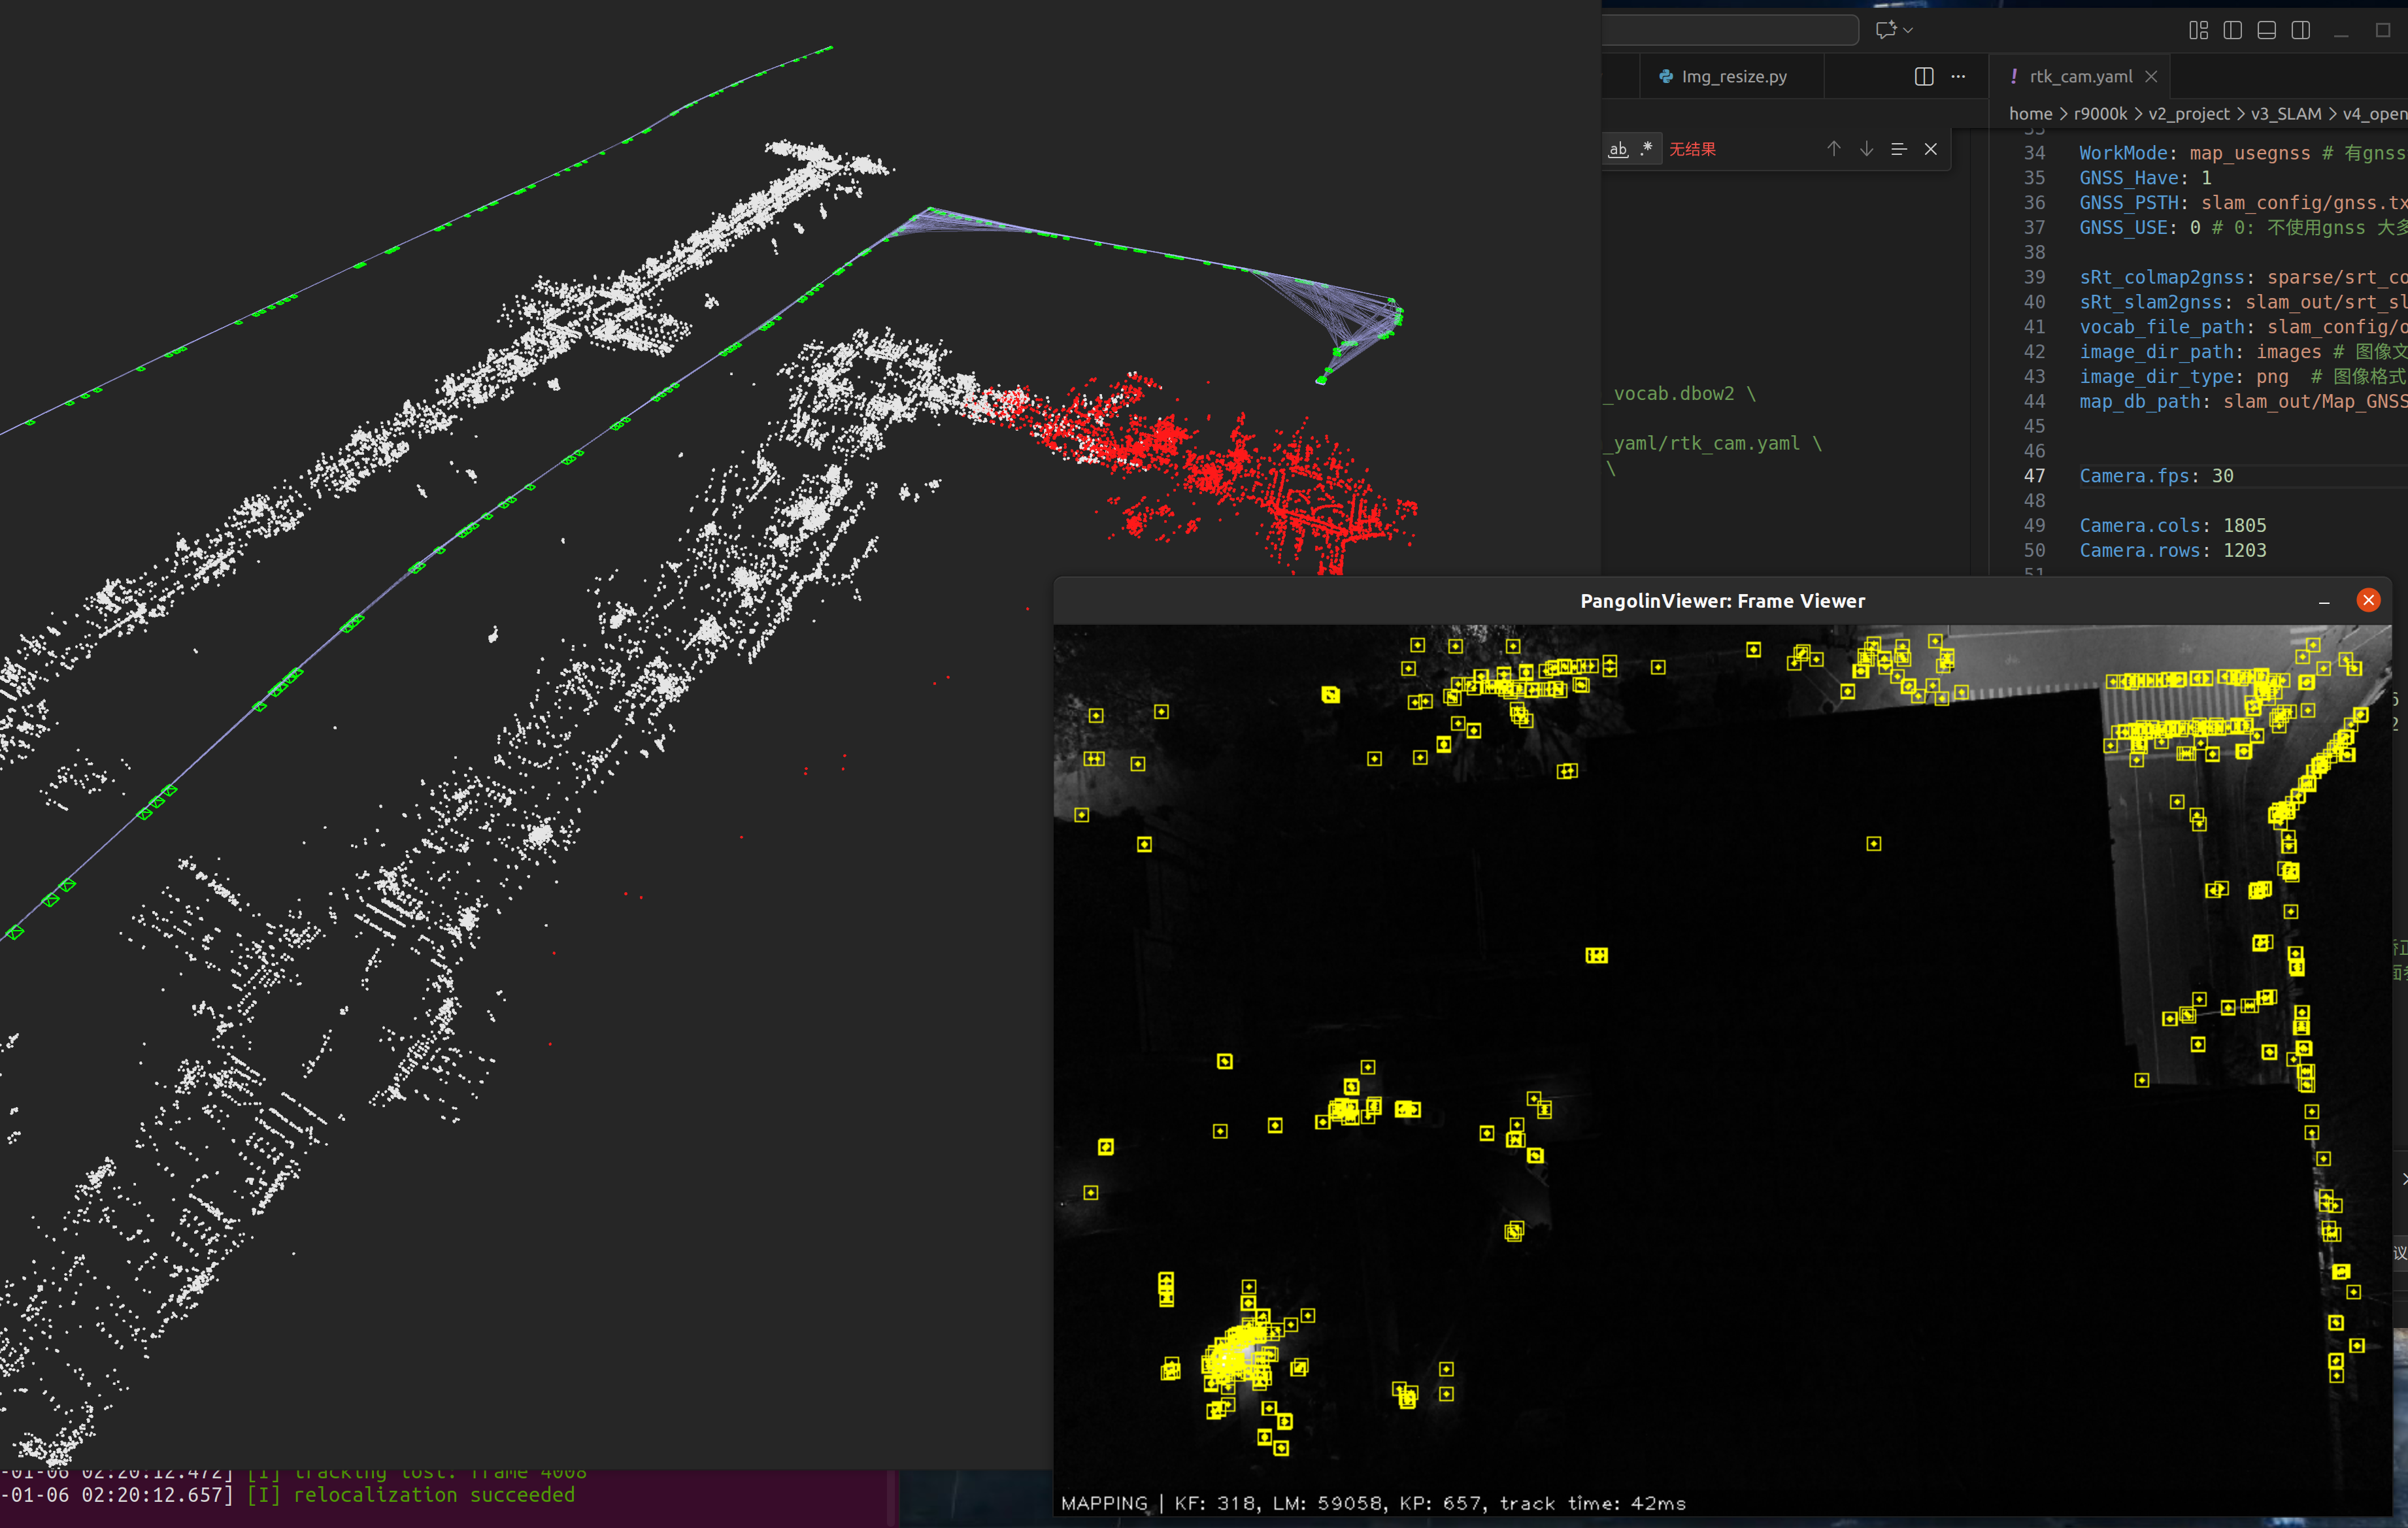2408x1528 pixels.
Task: Click the command center search box
Action: coord(1730,30)
